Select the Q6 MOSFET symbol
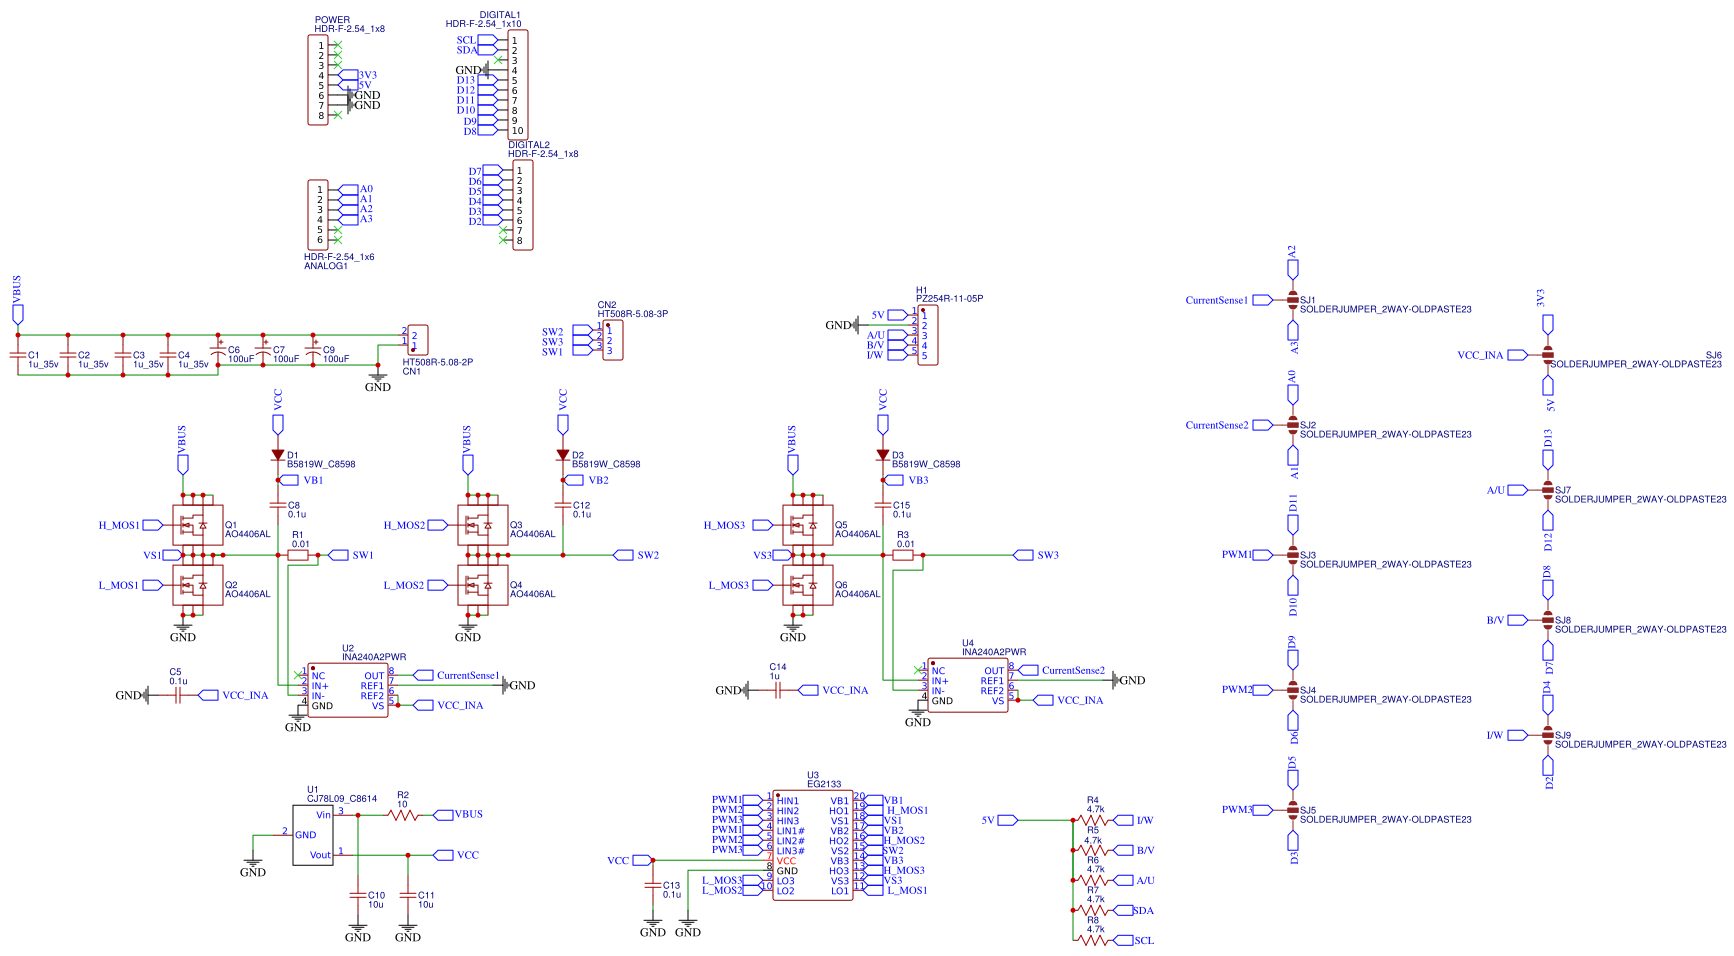The height and width of the screenshot is (956, 1734). coord(807,584)
